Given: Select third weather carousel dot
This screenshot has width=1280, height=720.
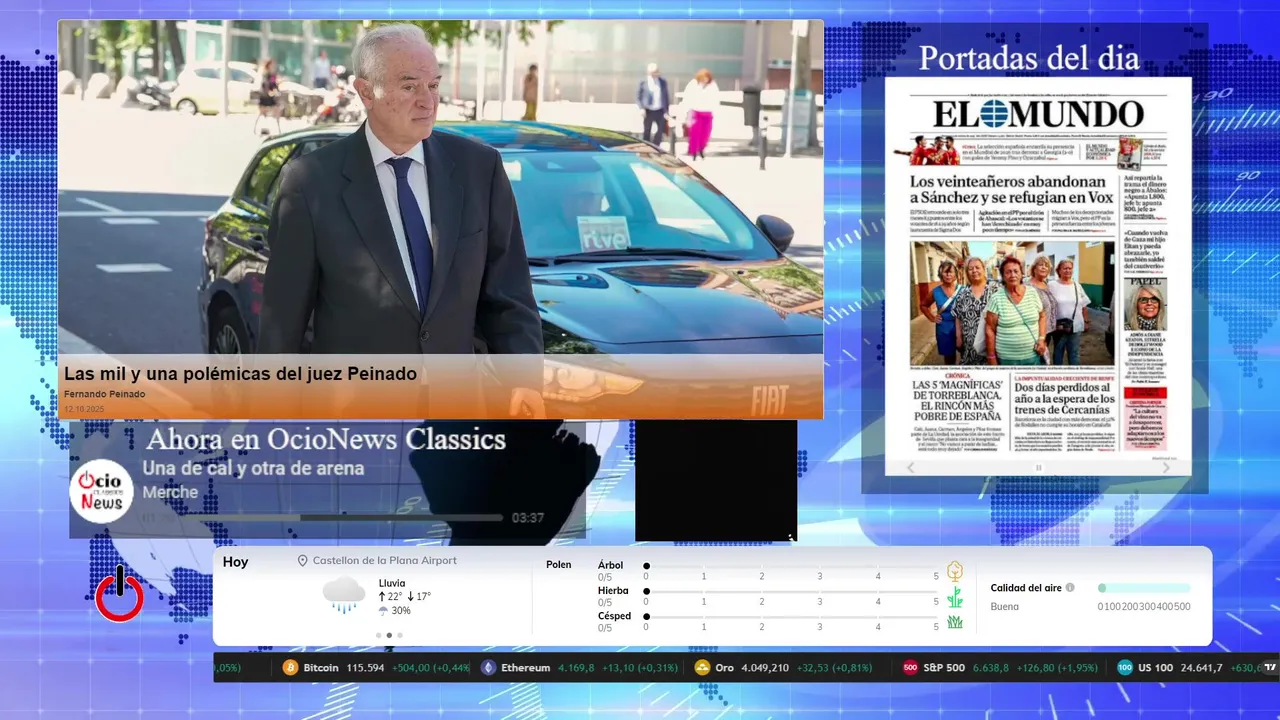Looking at the screenshot, I should [x=400, y=635].
